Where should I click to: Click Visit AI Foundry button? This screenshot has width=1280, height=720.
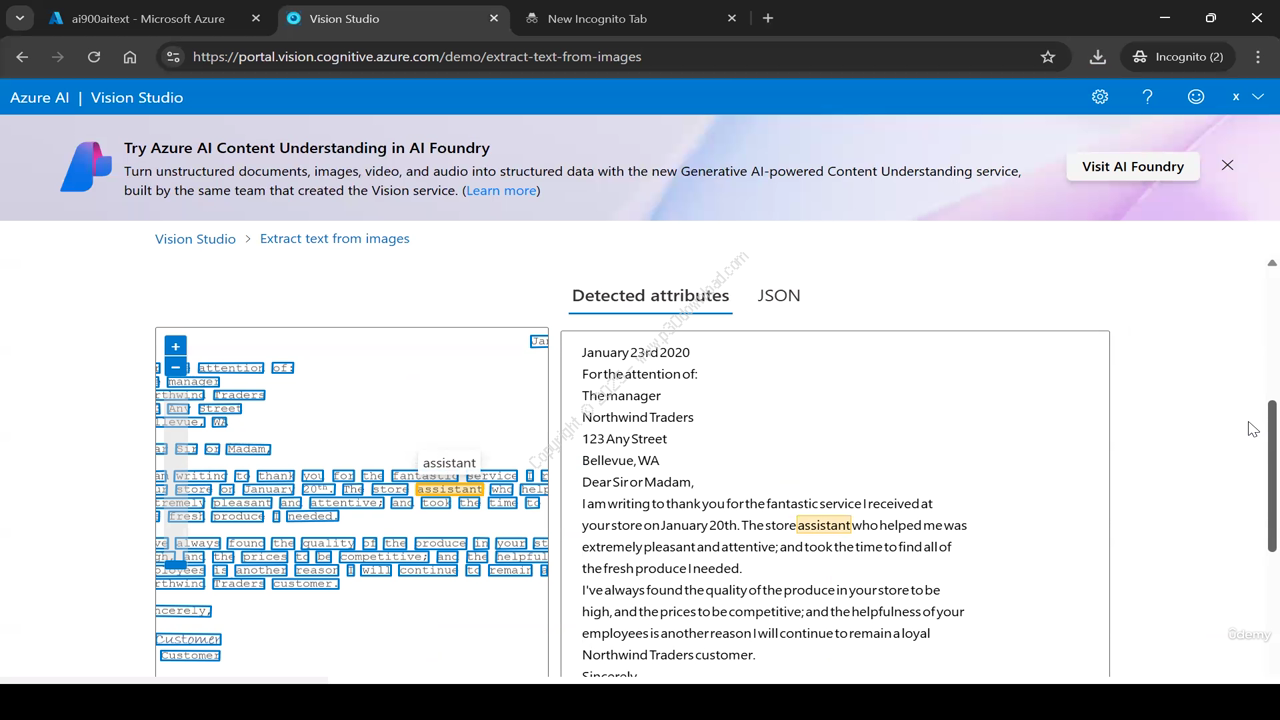1133,166
